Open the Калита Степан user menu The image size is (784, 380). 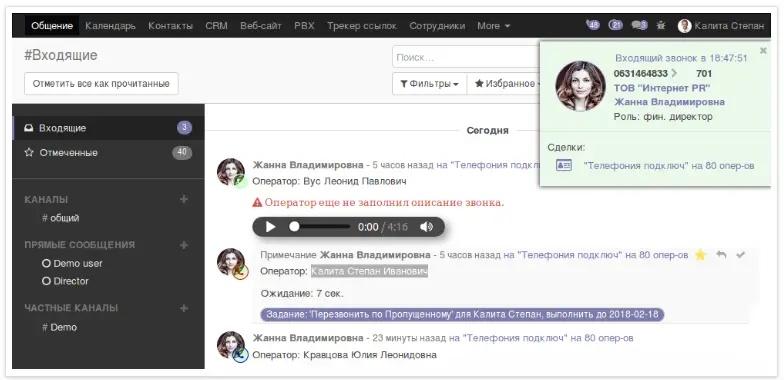[x=721, y=26]
